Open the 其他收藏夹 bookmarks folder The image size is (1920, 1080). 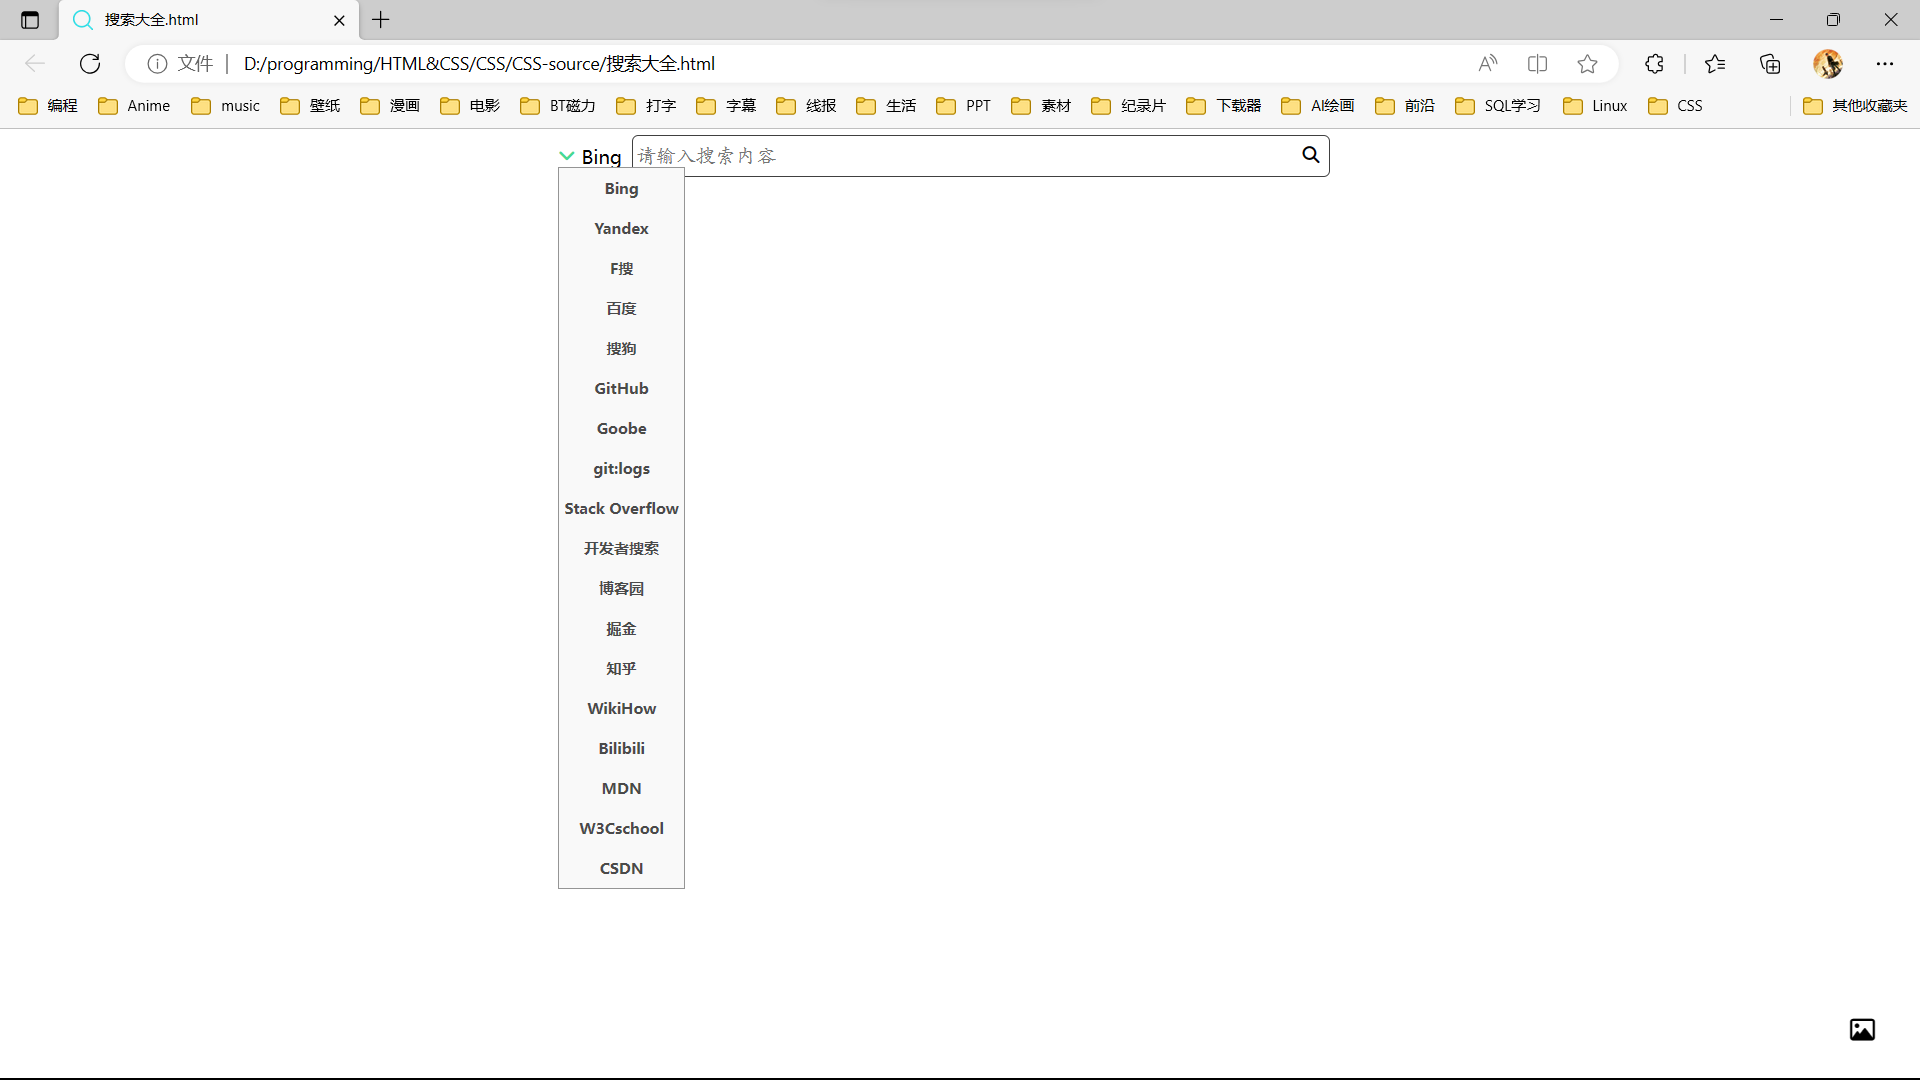tap(1856, 106)
